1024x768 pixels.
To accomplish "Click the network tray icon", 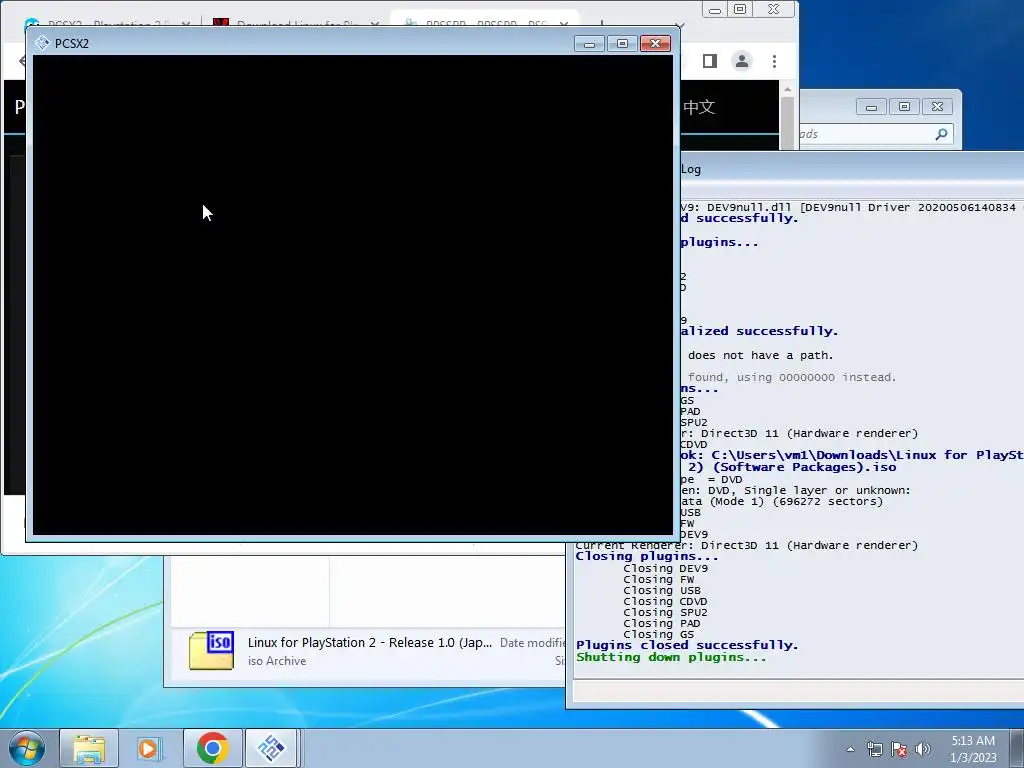I will point(874,749).
